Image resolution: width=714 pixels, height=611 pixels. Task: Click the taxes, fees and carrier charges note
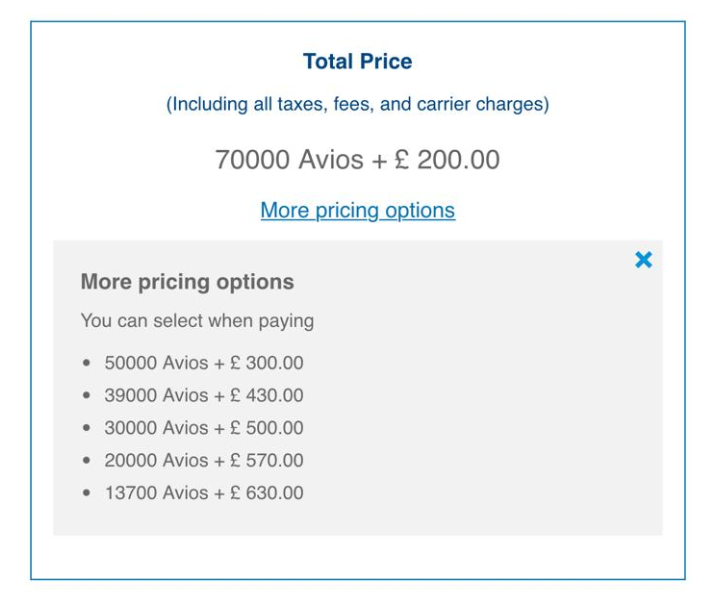357,105
